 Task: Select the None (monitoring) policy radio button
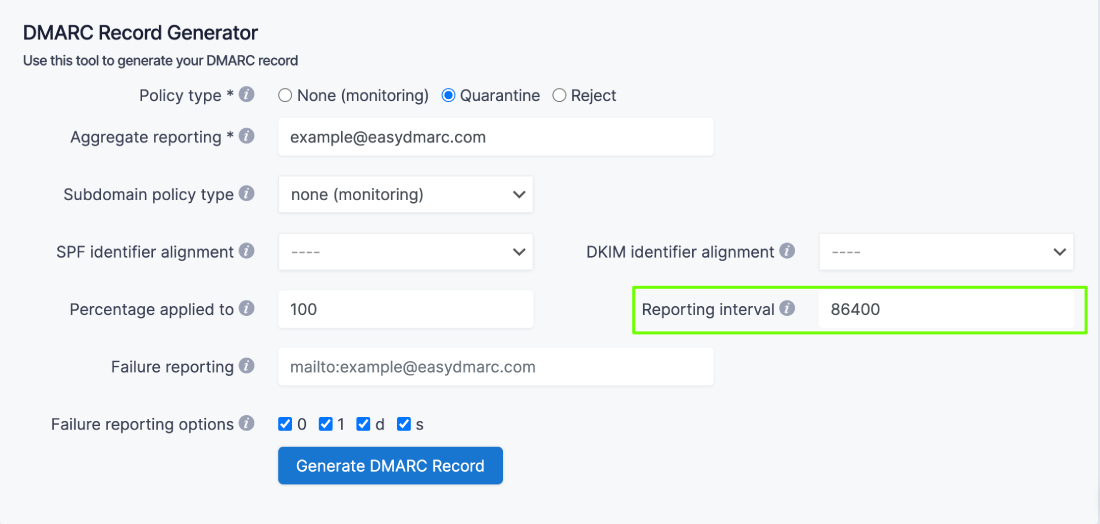[x=285, y=96]
